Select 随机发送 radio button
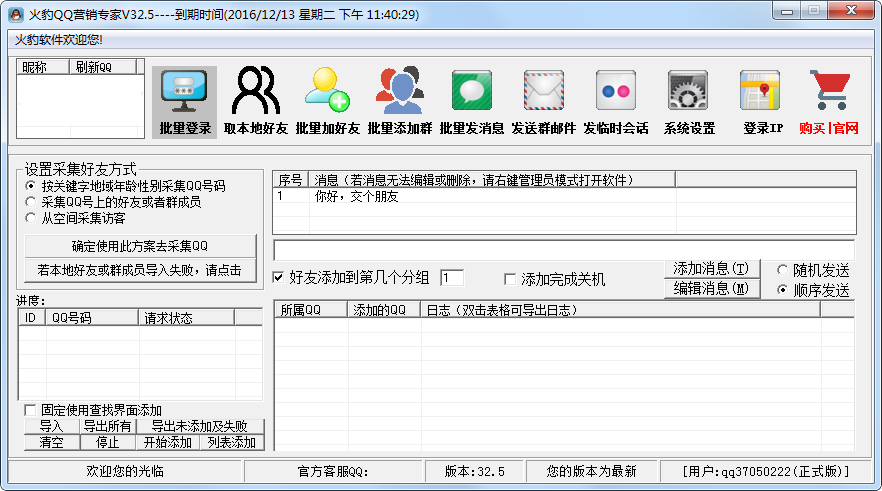 click(x=782, y=270)
